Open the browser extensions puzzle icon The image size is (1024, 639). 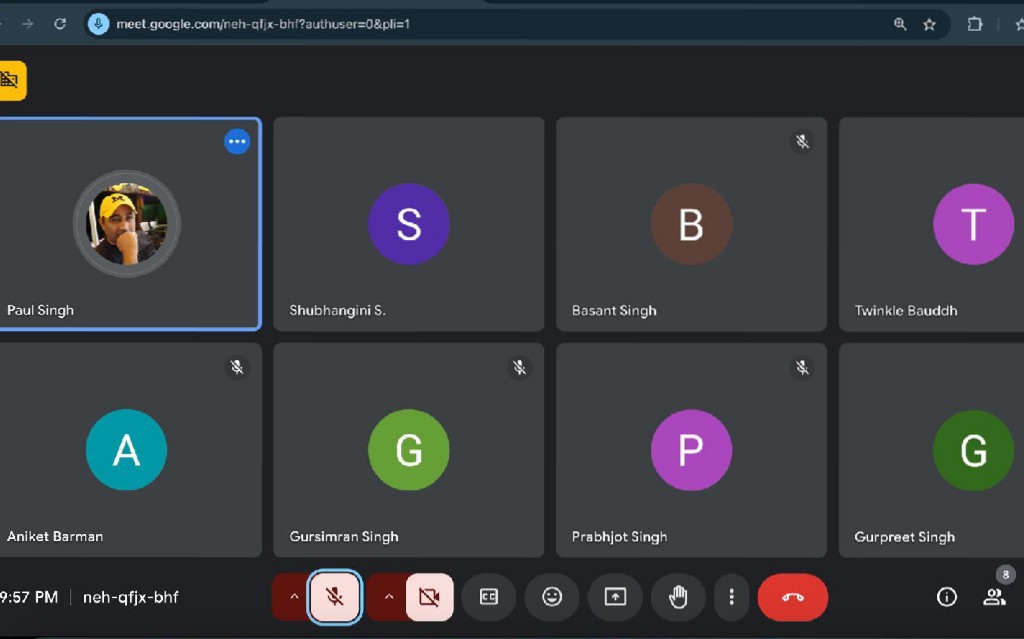point(974,24)
